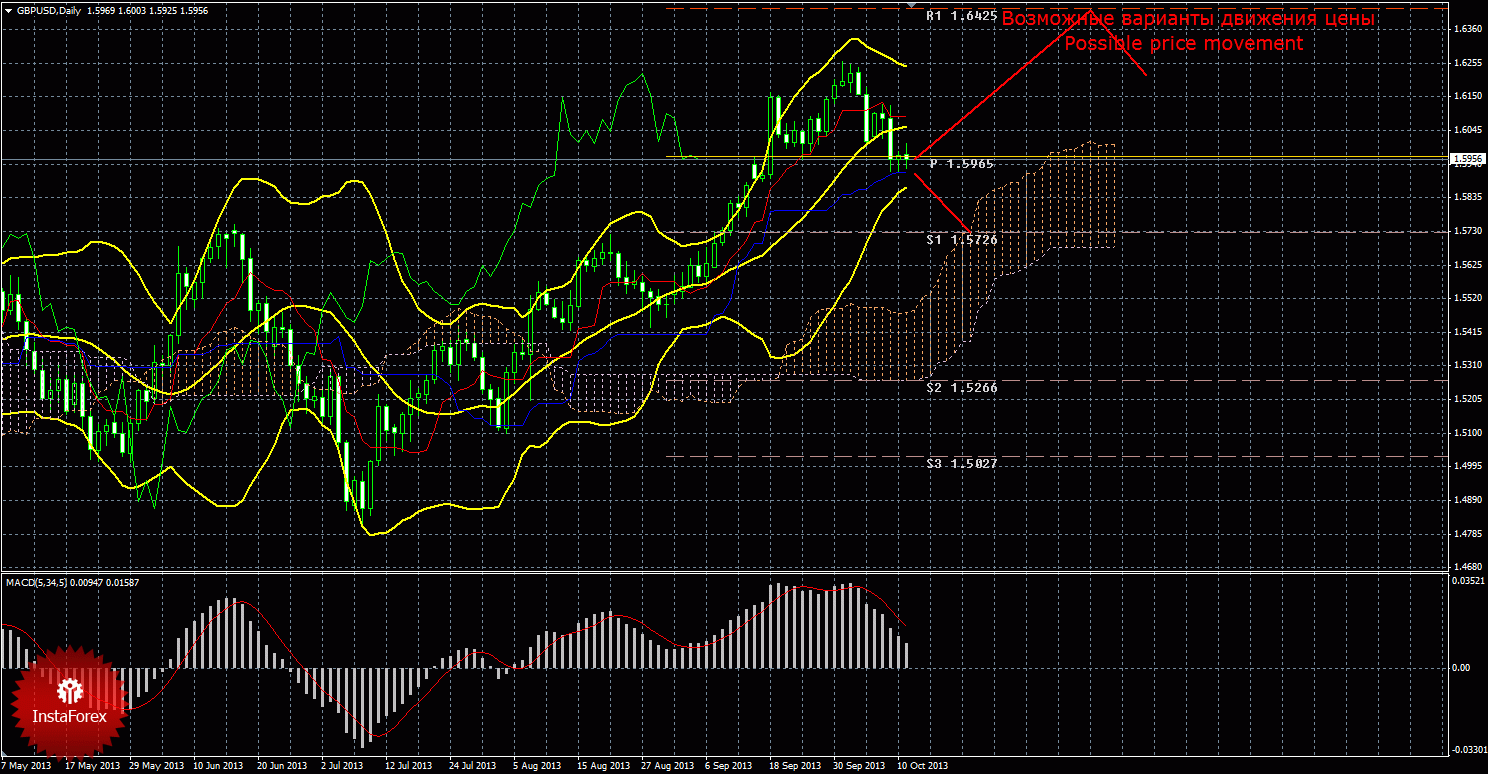The height and width of the screenshot is (774, 1488).
Task: Click the Russian red annotation text
Action: (x=1188, y=19)
